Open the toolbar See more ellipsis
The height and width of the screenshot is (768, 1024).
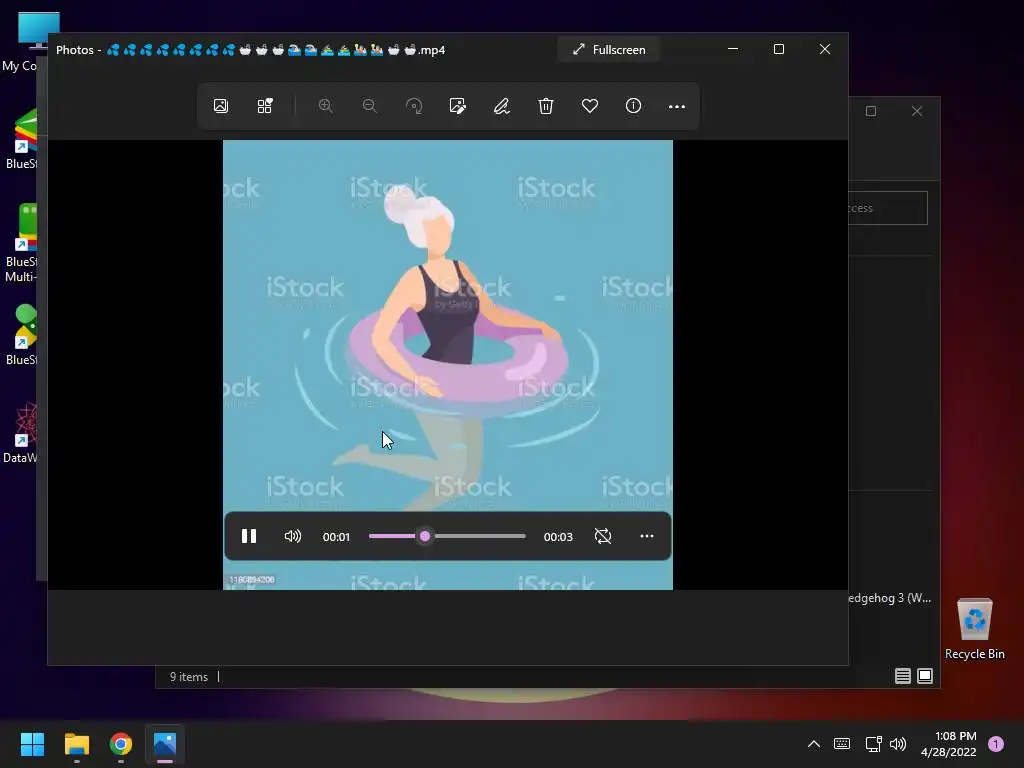[677, 106]
